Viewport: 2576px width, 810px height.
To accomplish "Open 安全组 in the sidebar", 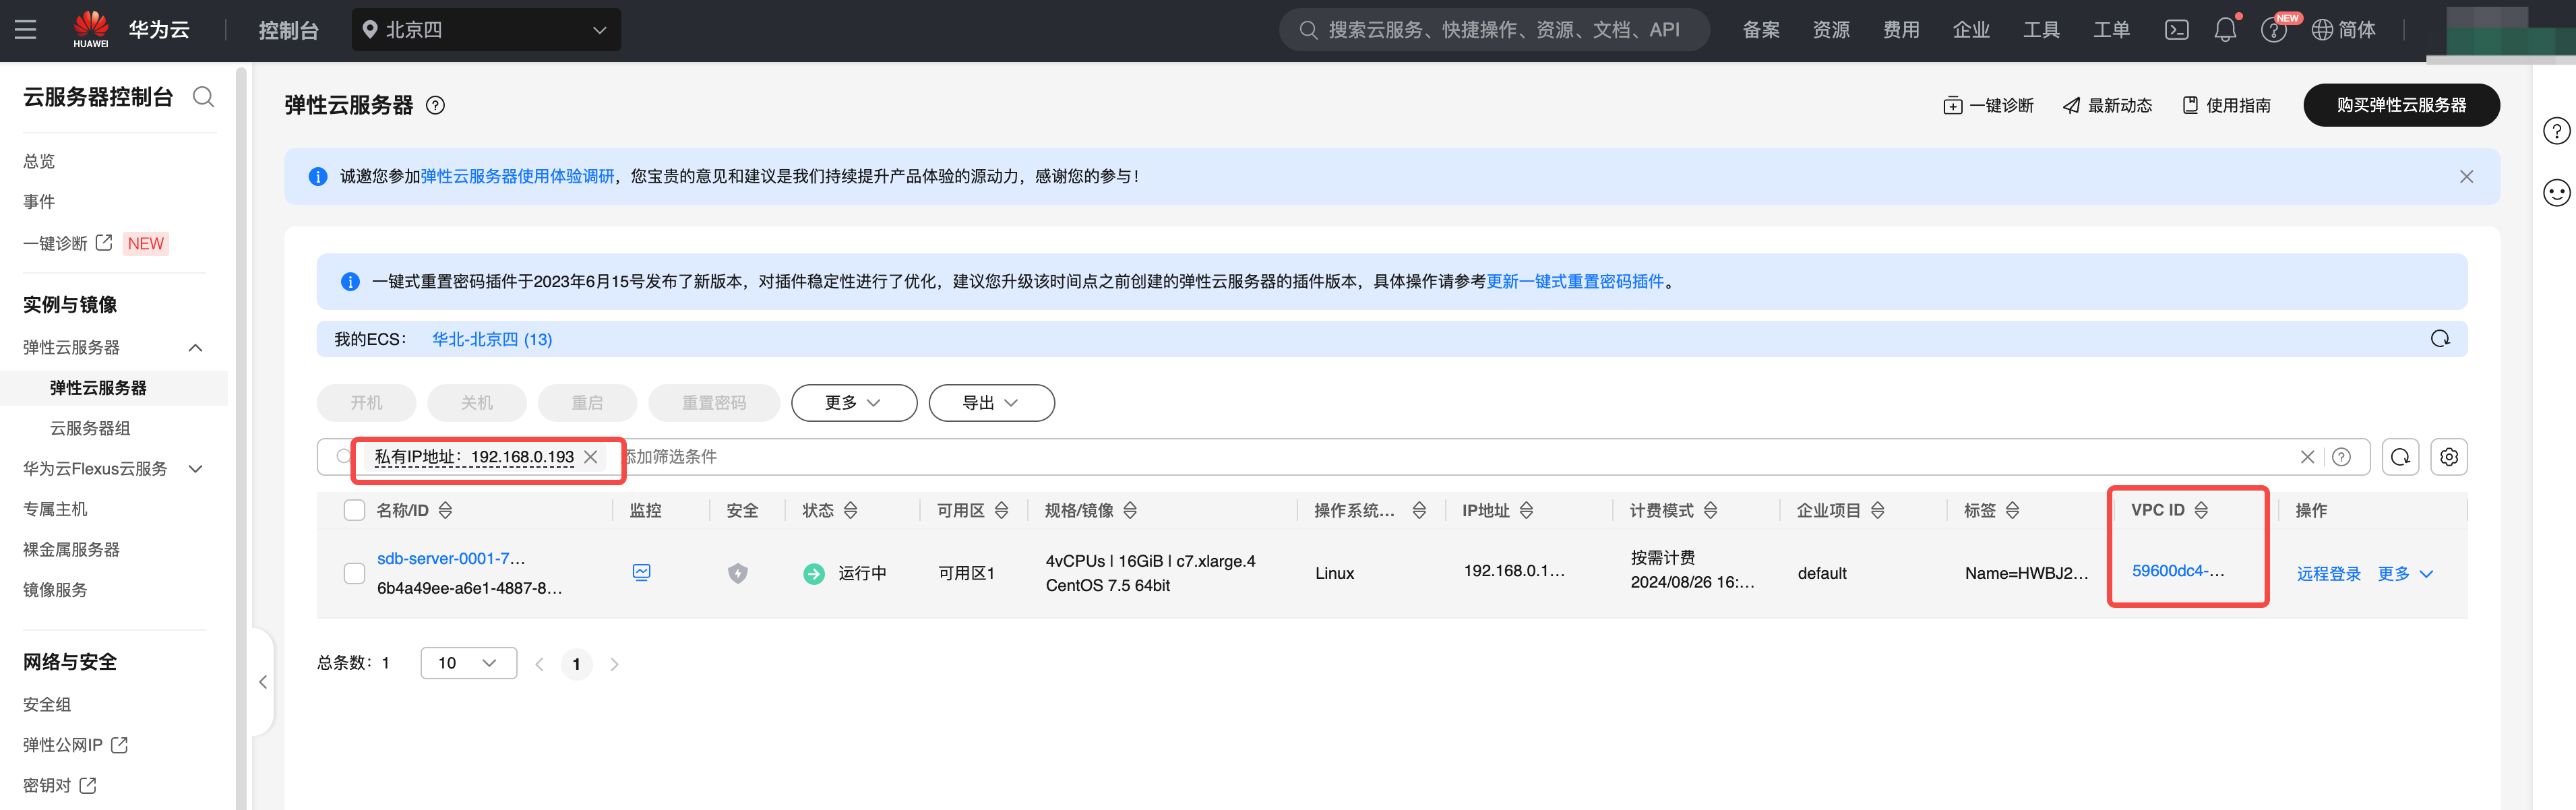I will pos(47,704).
